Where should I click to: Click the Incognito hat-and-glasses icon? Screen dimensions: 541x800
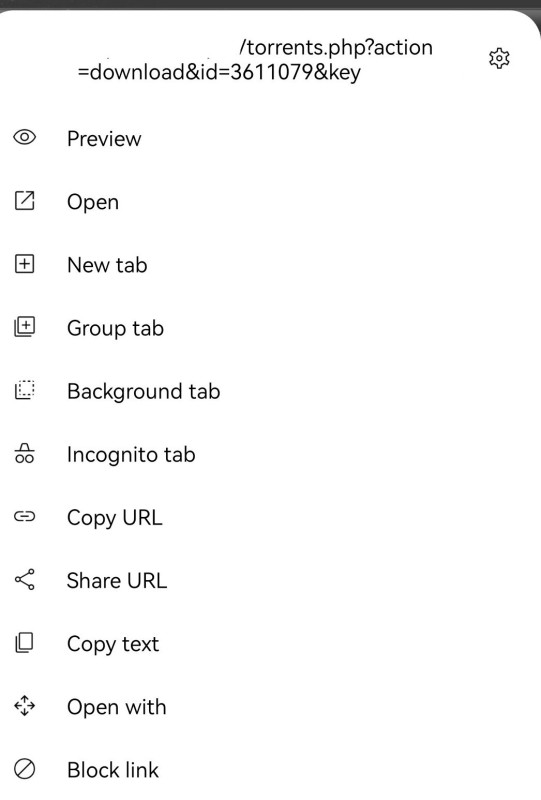pyautogui.click(x=24, y=453)
